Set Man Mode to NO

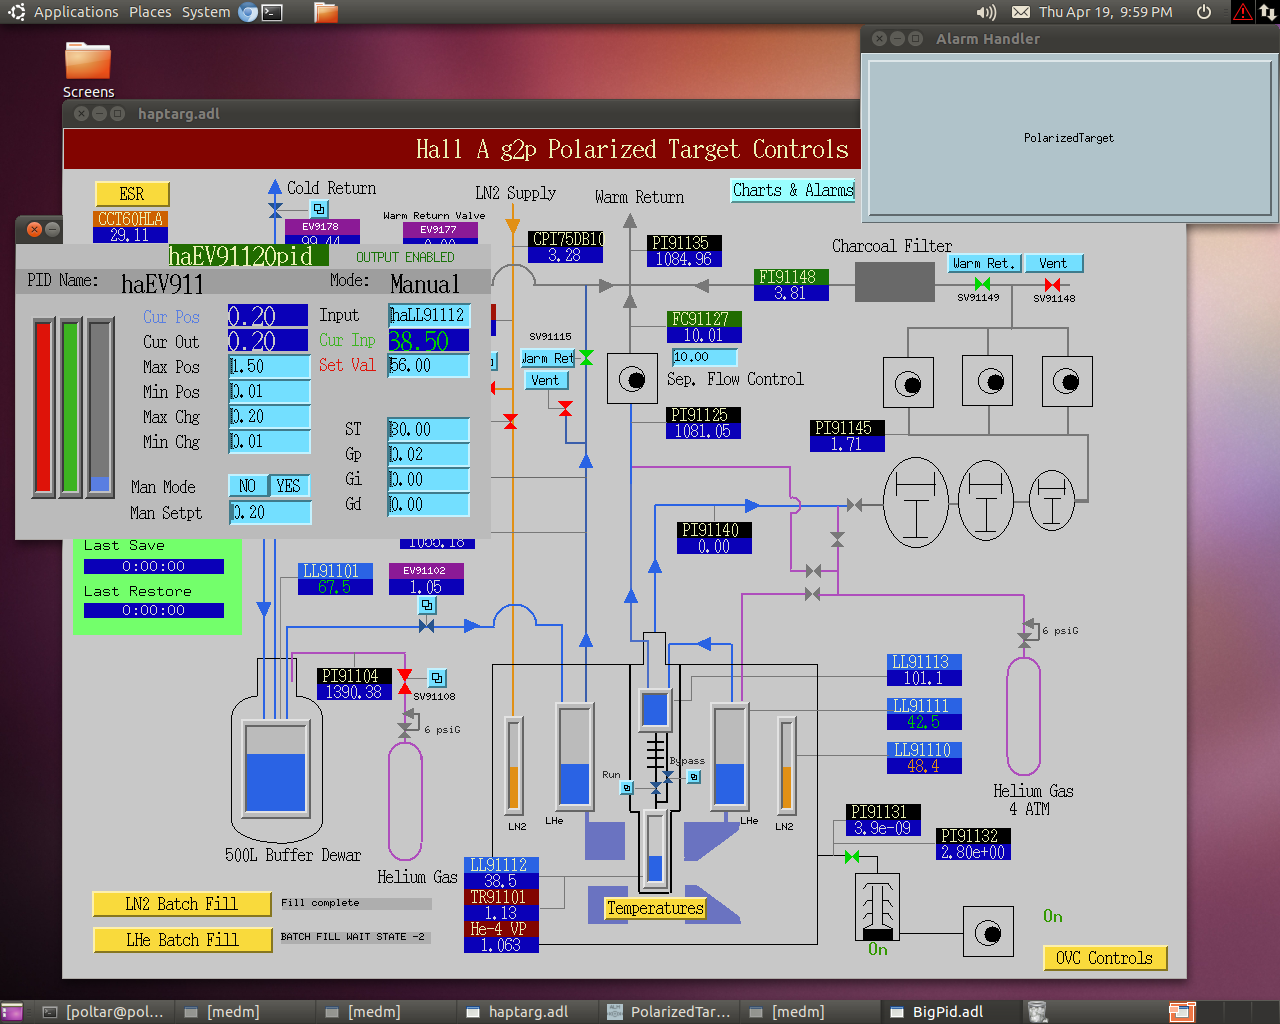click(x=247, y=486)
